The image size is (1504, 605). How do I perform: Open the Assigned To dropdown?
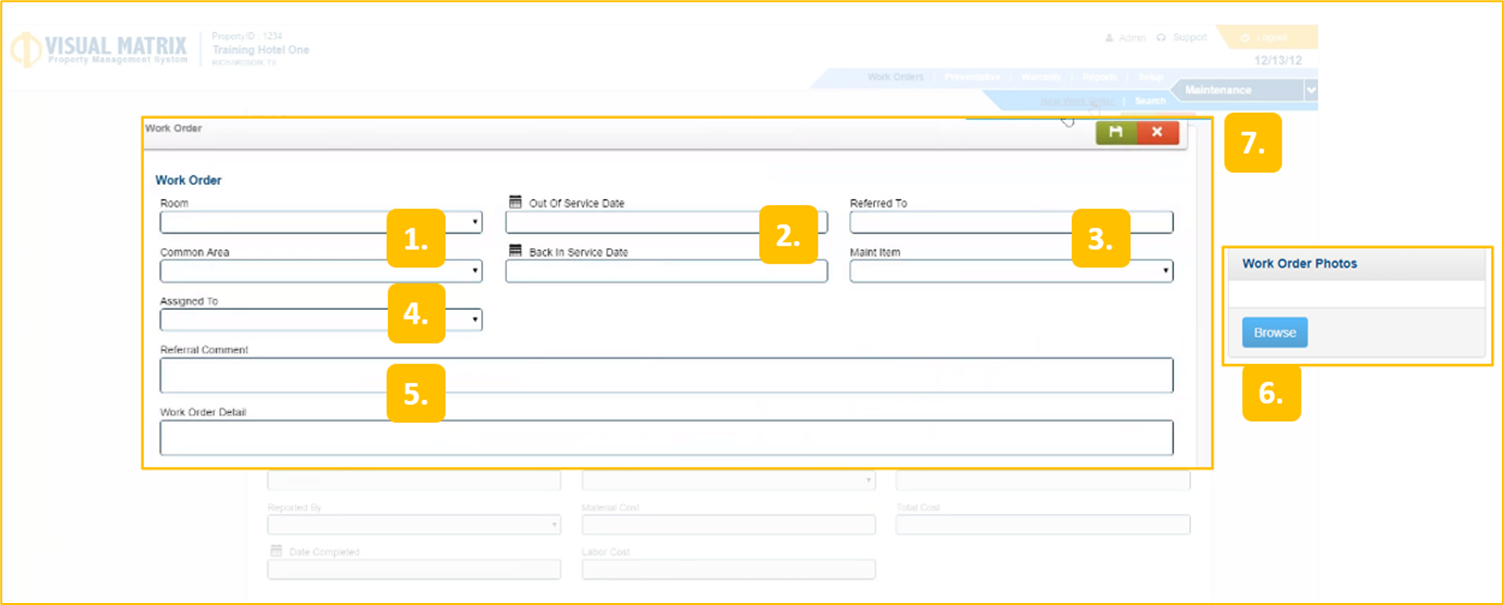click(x=475, y=320)
